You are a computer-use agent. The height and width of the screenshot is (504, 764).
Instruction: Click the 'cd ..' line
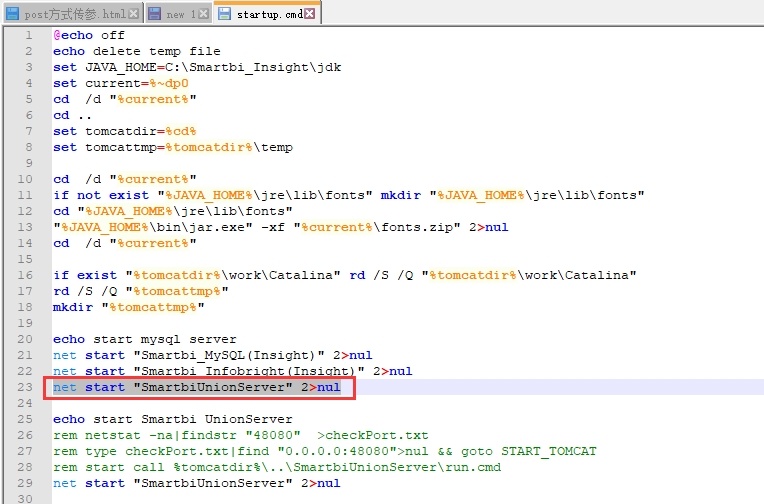coord(72,116)
